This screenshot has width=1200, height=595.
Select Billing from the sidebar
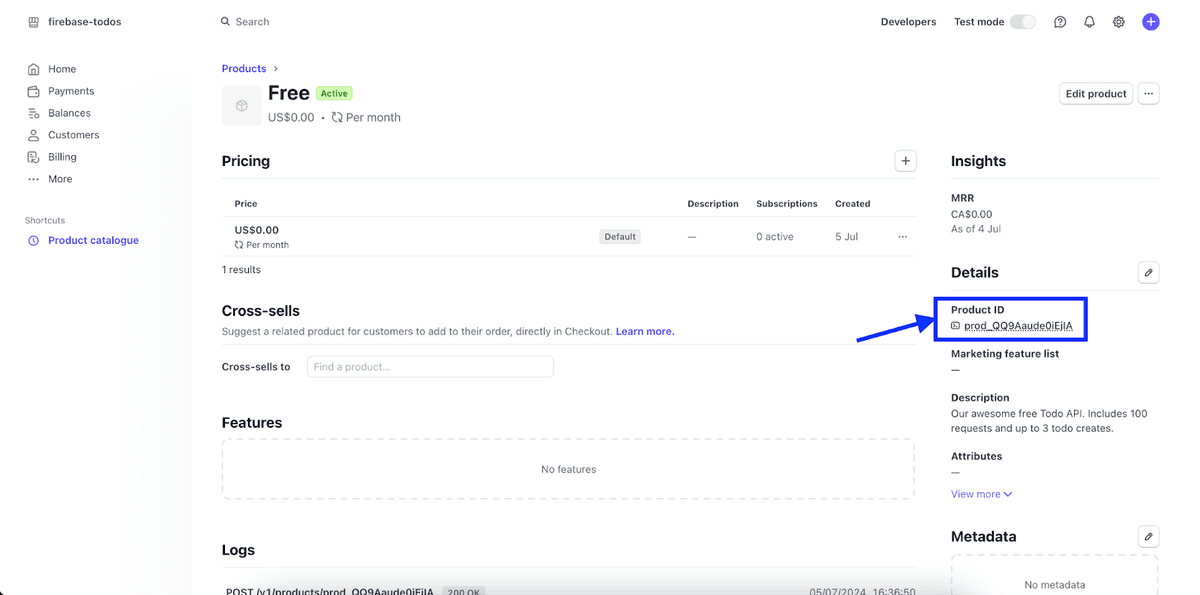pyautogui.click(x=63, y=156)
